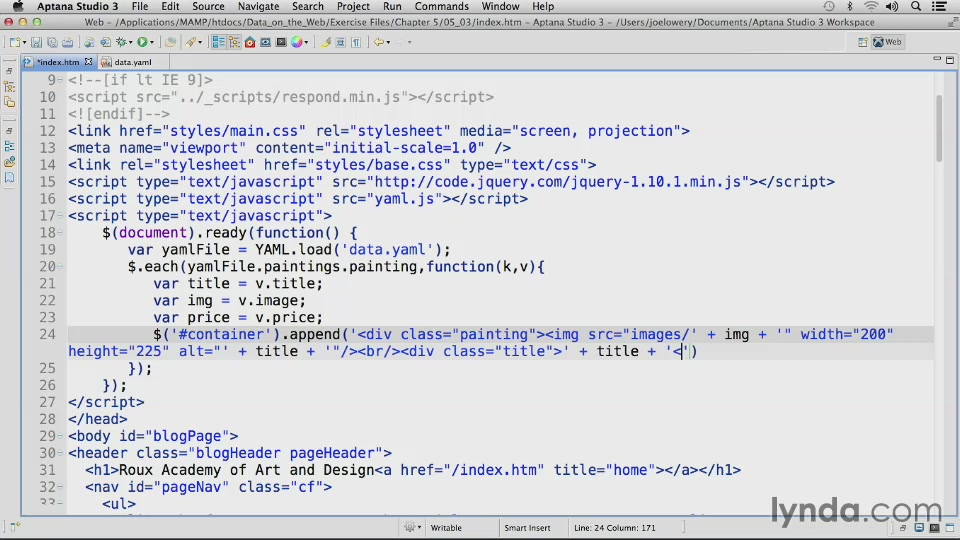Screen dimensions: 960x540
Task: Click the Wi-Fi icon in menu bar
Action: (870, 7)
